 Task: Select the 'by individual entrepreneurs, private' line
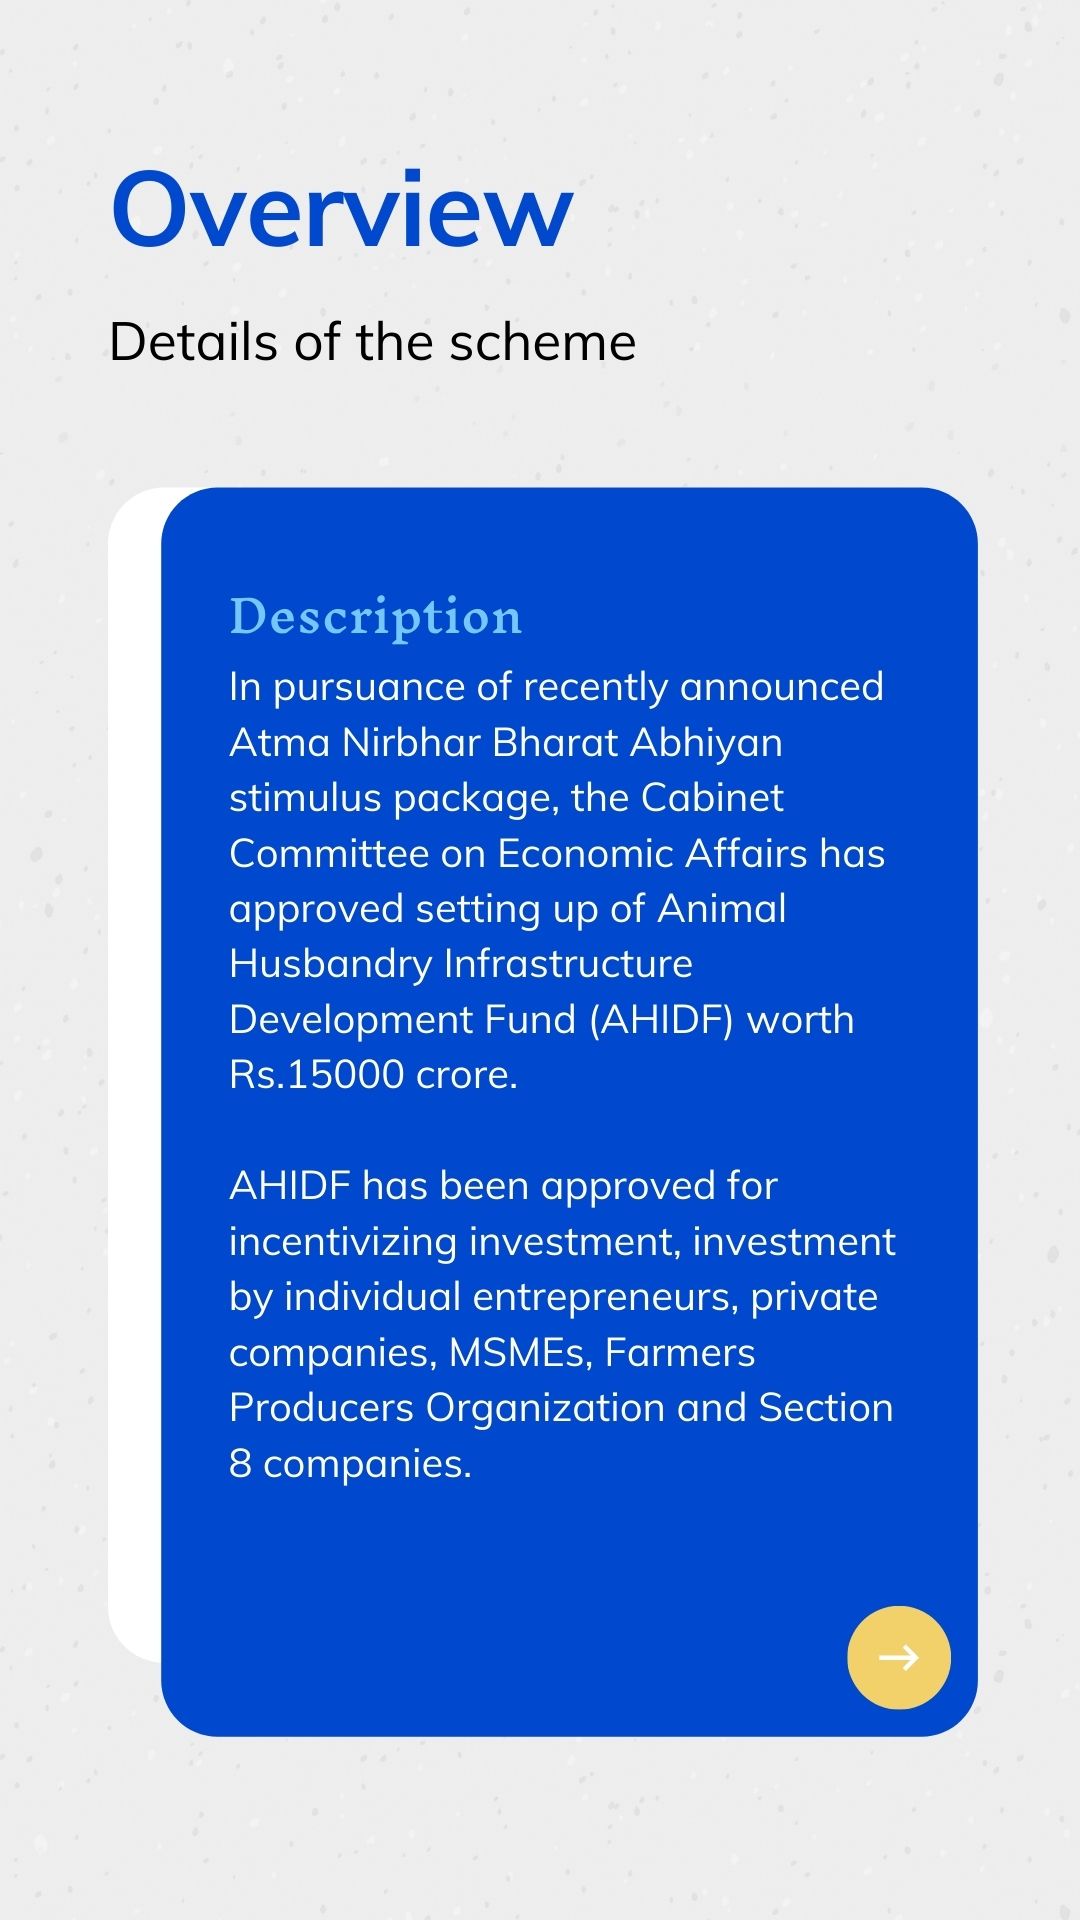click(553, 1297)
